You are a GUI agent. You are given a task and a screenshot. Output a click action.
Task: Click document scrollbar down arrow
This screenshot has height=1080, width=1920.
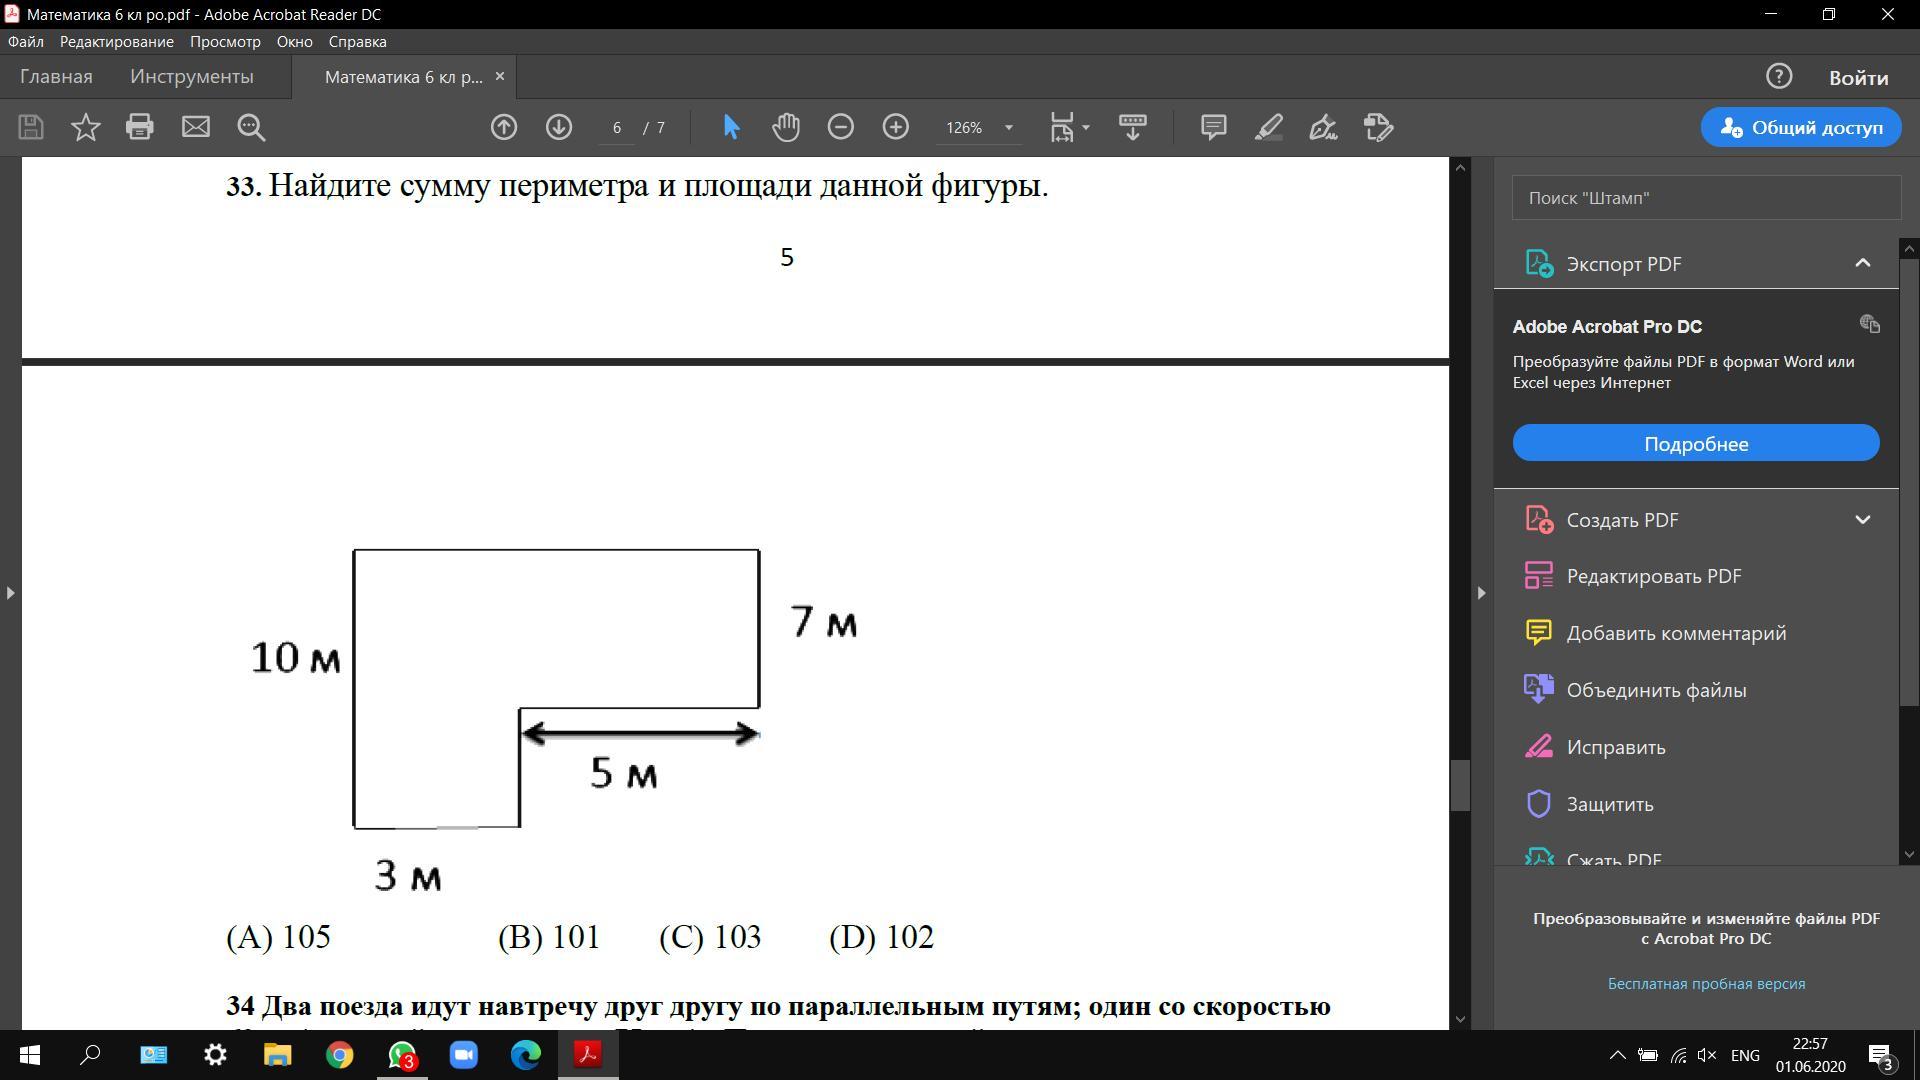tap(1460, 1019)
